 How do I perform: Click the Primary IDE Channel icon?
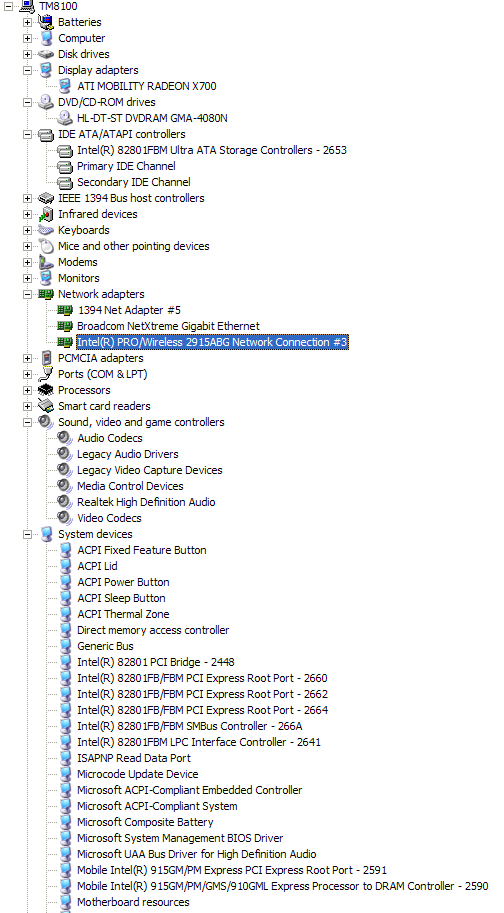(65, 167)
